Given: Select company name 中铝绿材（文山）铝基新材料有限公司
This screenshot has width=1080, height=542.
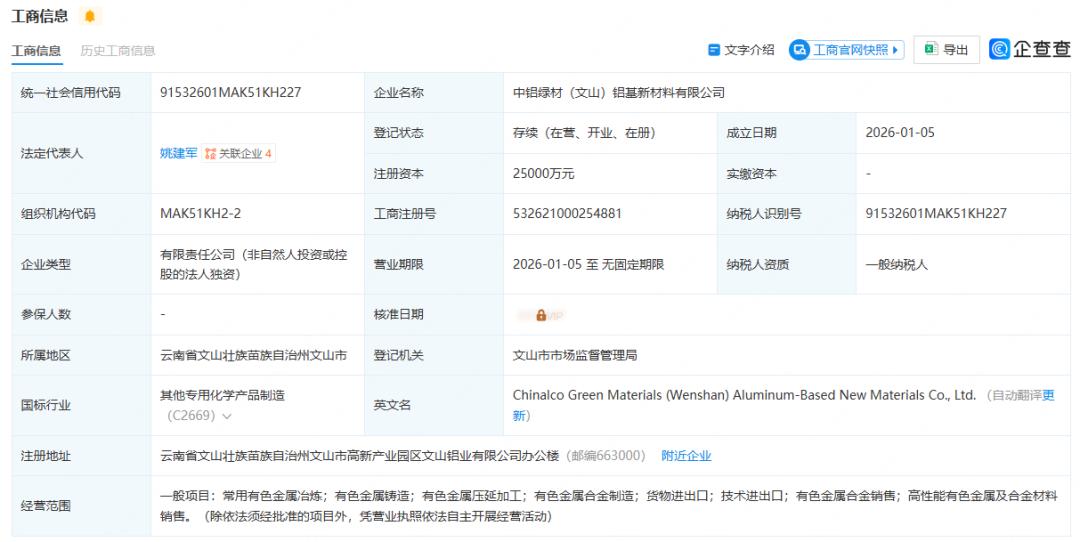Looking at the screenshot, I should pos(619,92).
